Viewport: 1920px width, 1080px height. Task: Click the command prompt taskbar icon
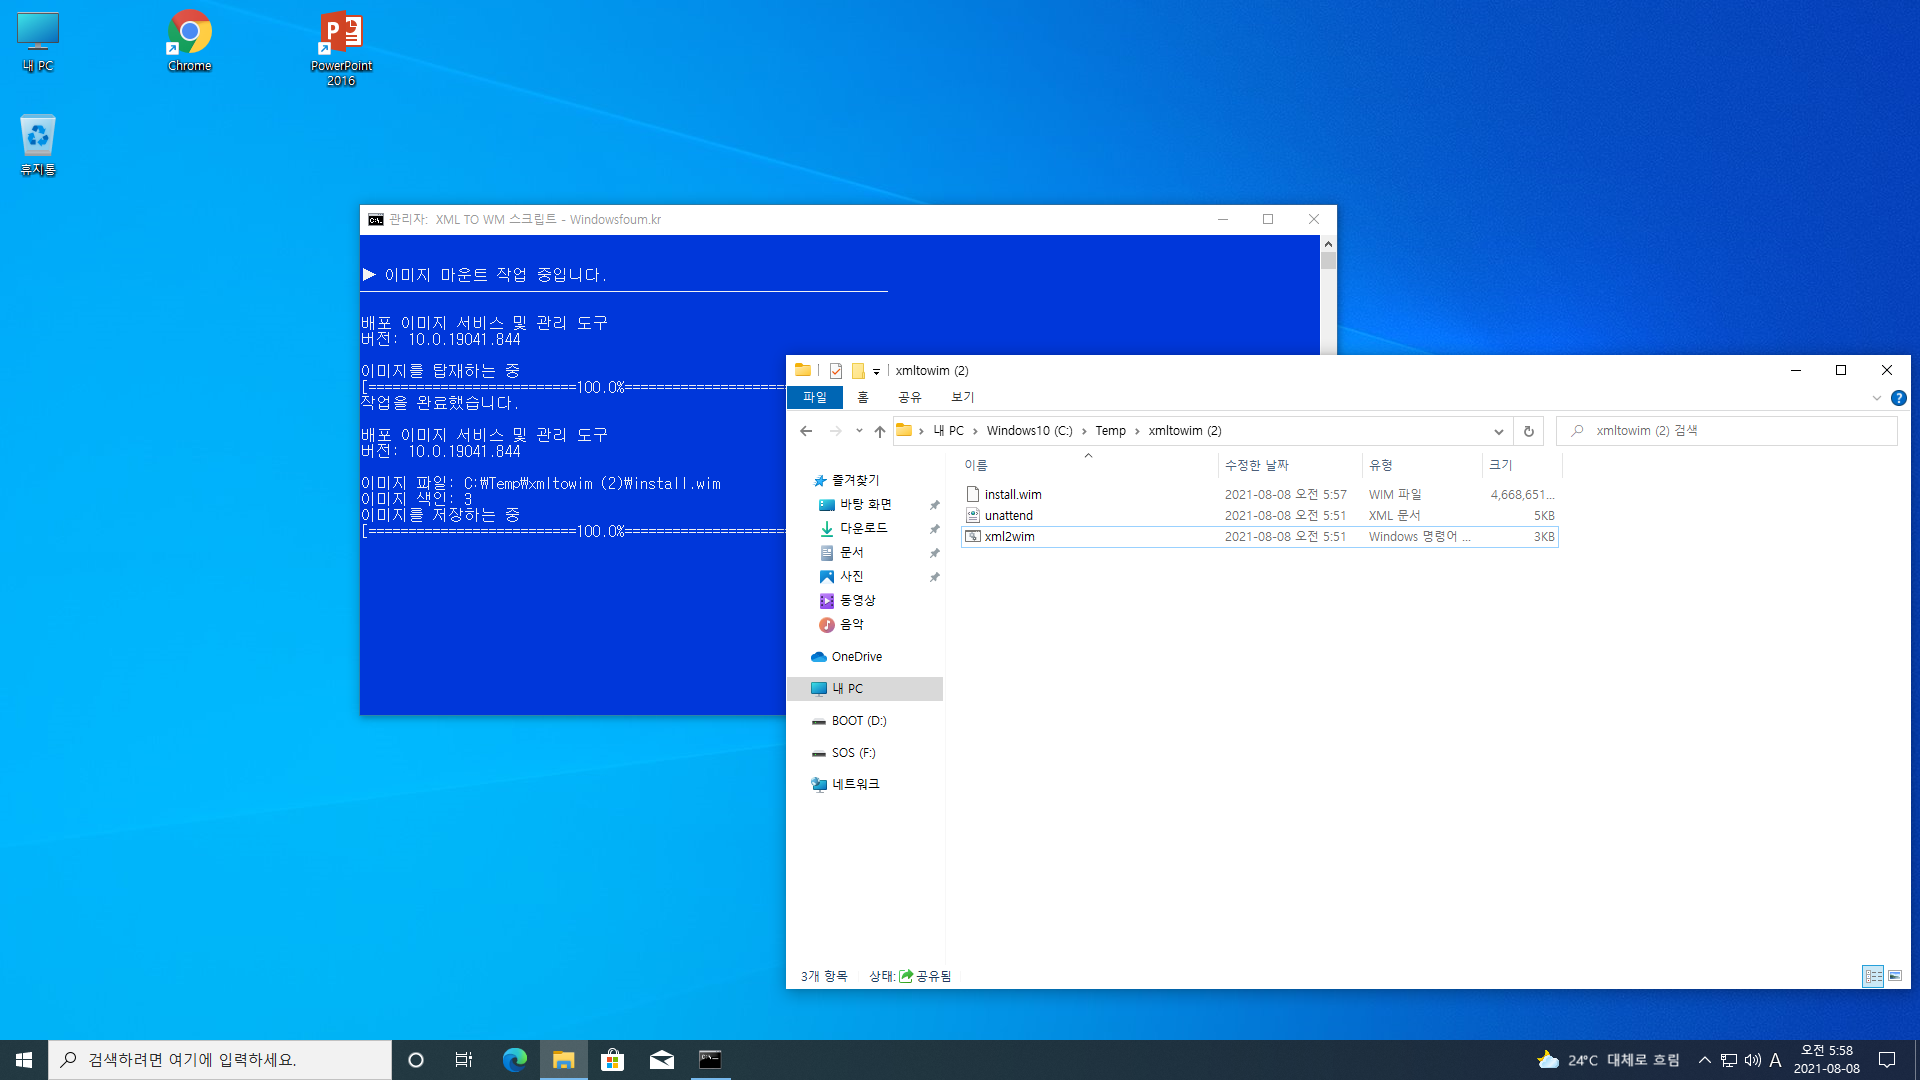pos(710,1060)
